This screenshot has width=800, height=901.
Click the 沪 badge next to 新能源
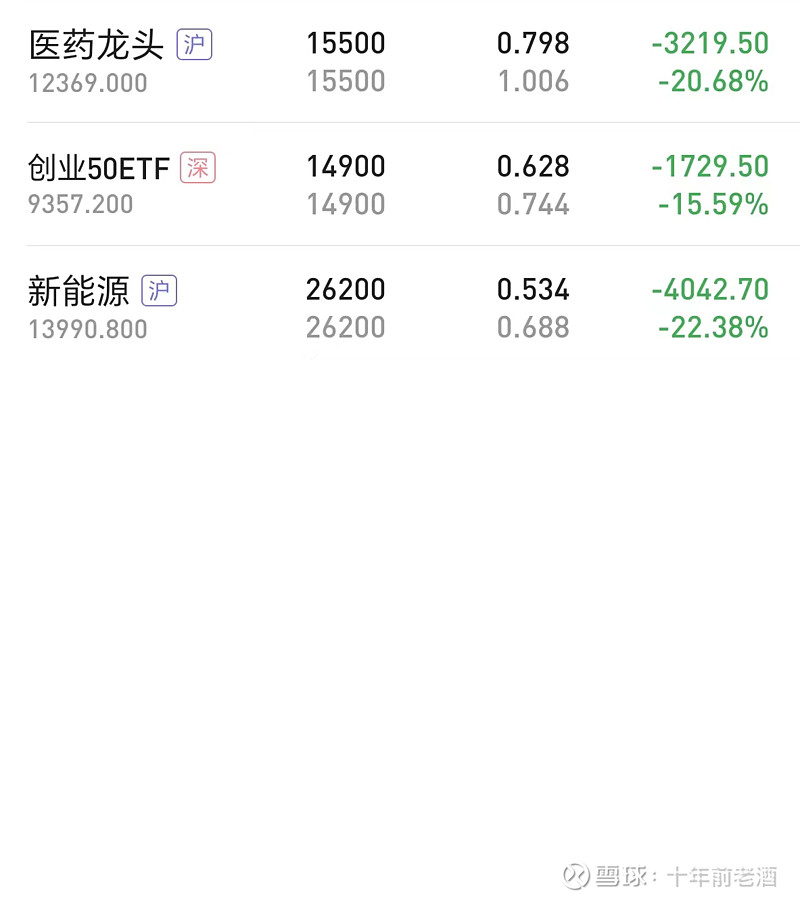pos(159,291)
